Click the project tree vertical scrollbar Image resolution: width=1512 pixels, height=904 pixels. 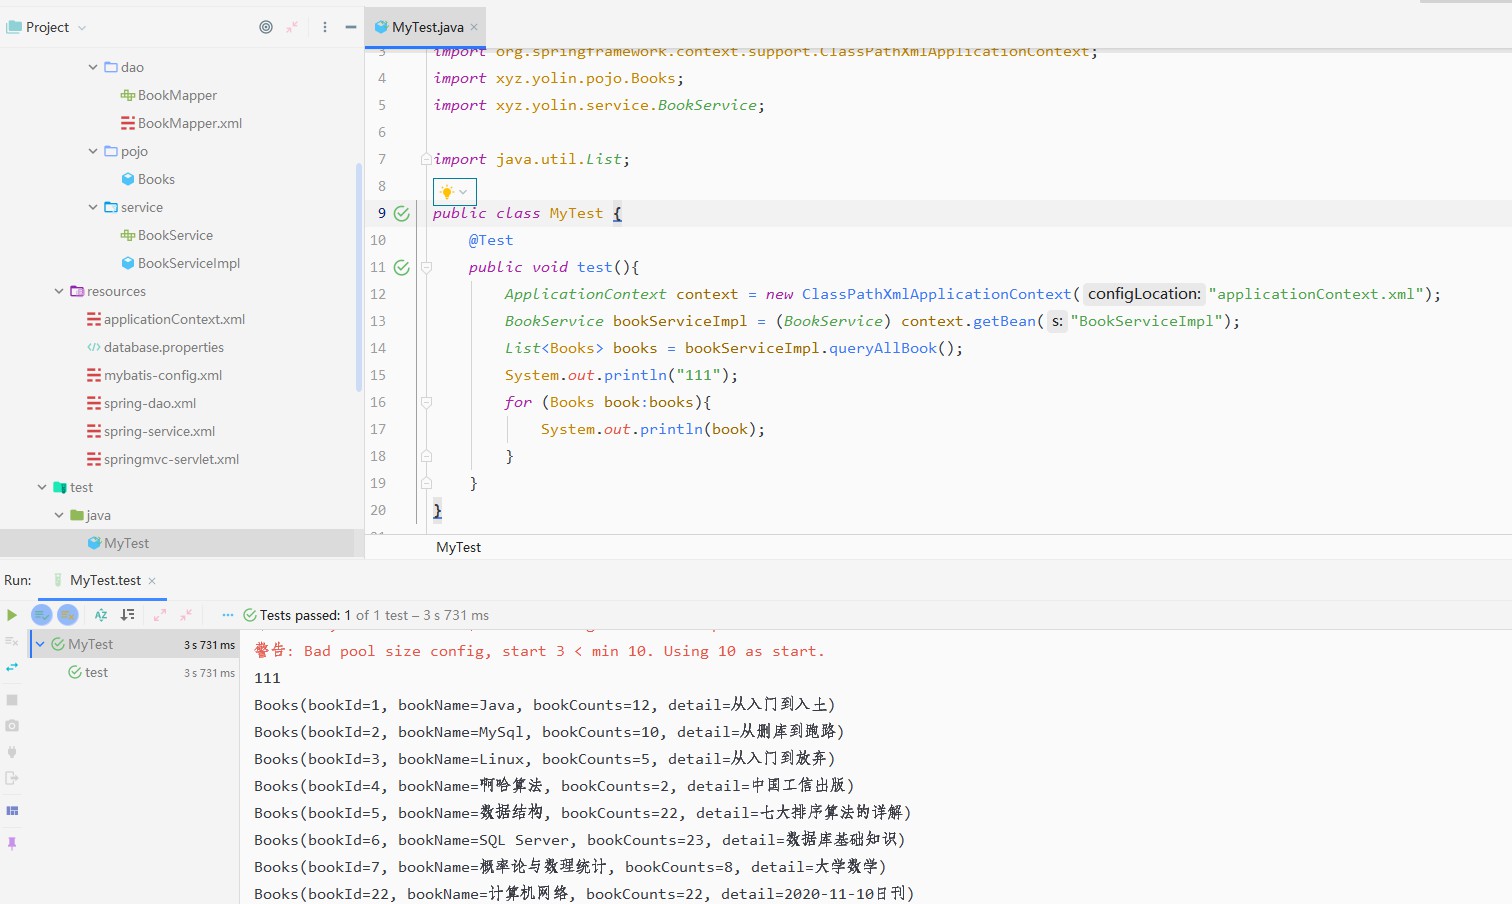(359, 277)
